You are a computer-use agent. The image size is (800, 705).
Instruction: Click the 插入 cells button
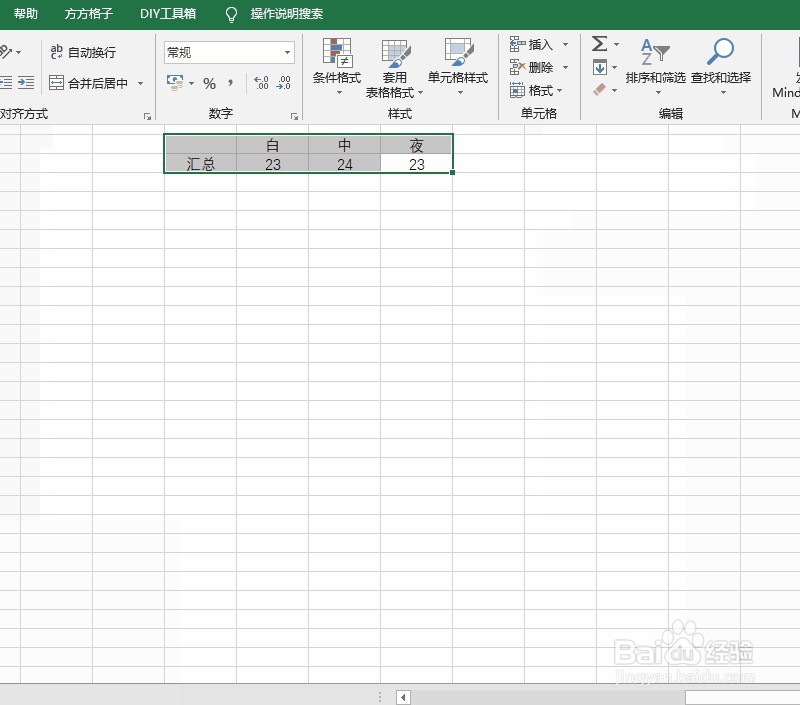click(x=532, y=45)
